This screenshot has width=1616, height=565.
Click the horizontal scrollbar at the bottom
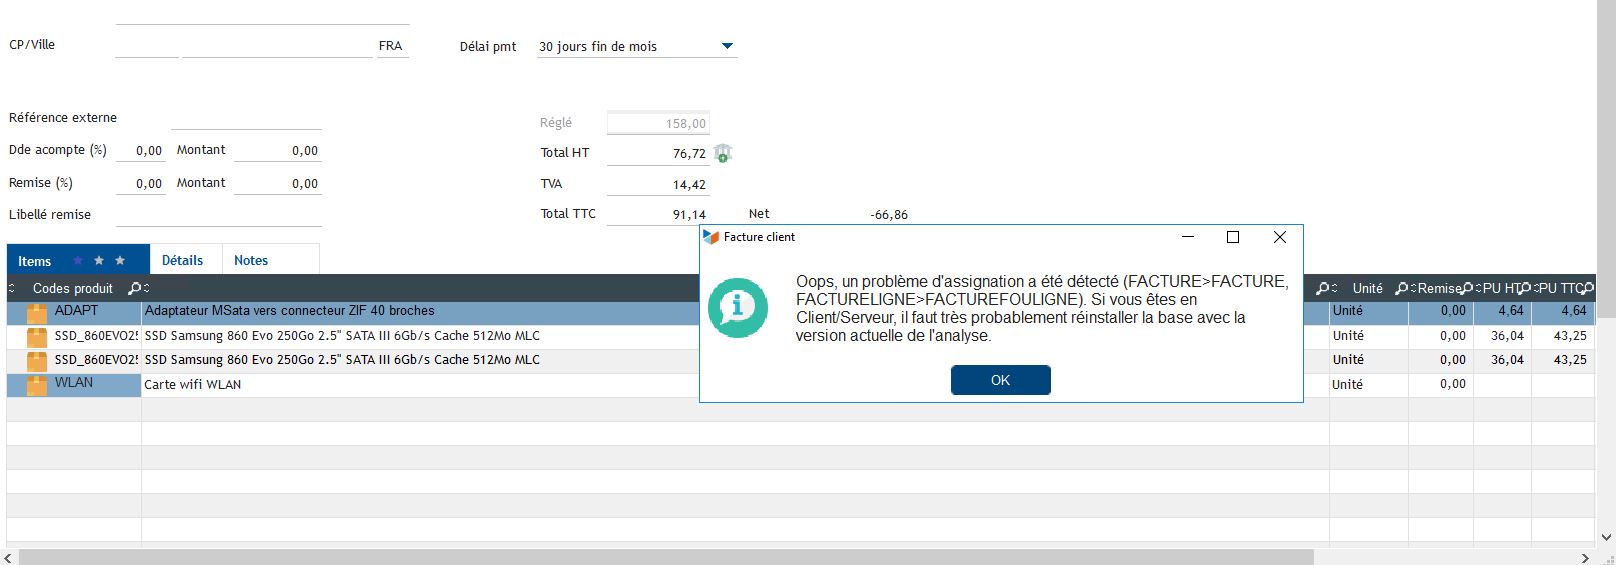[660, 557]
